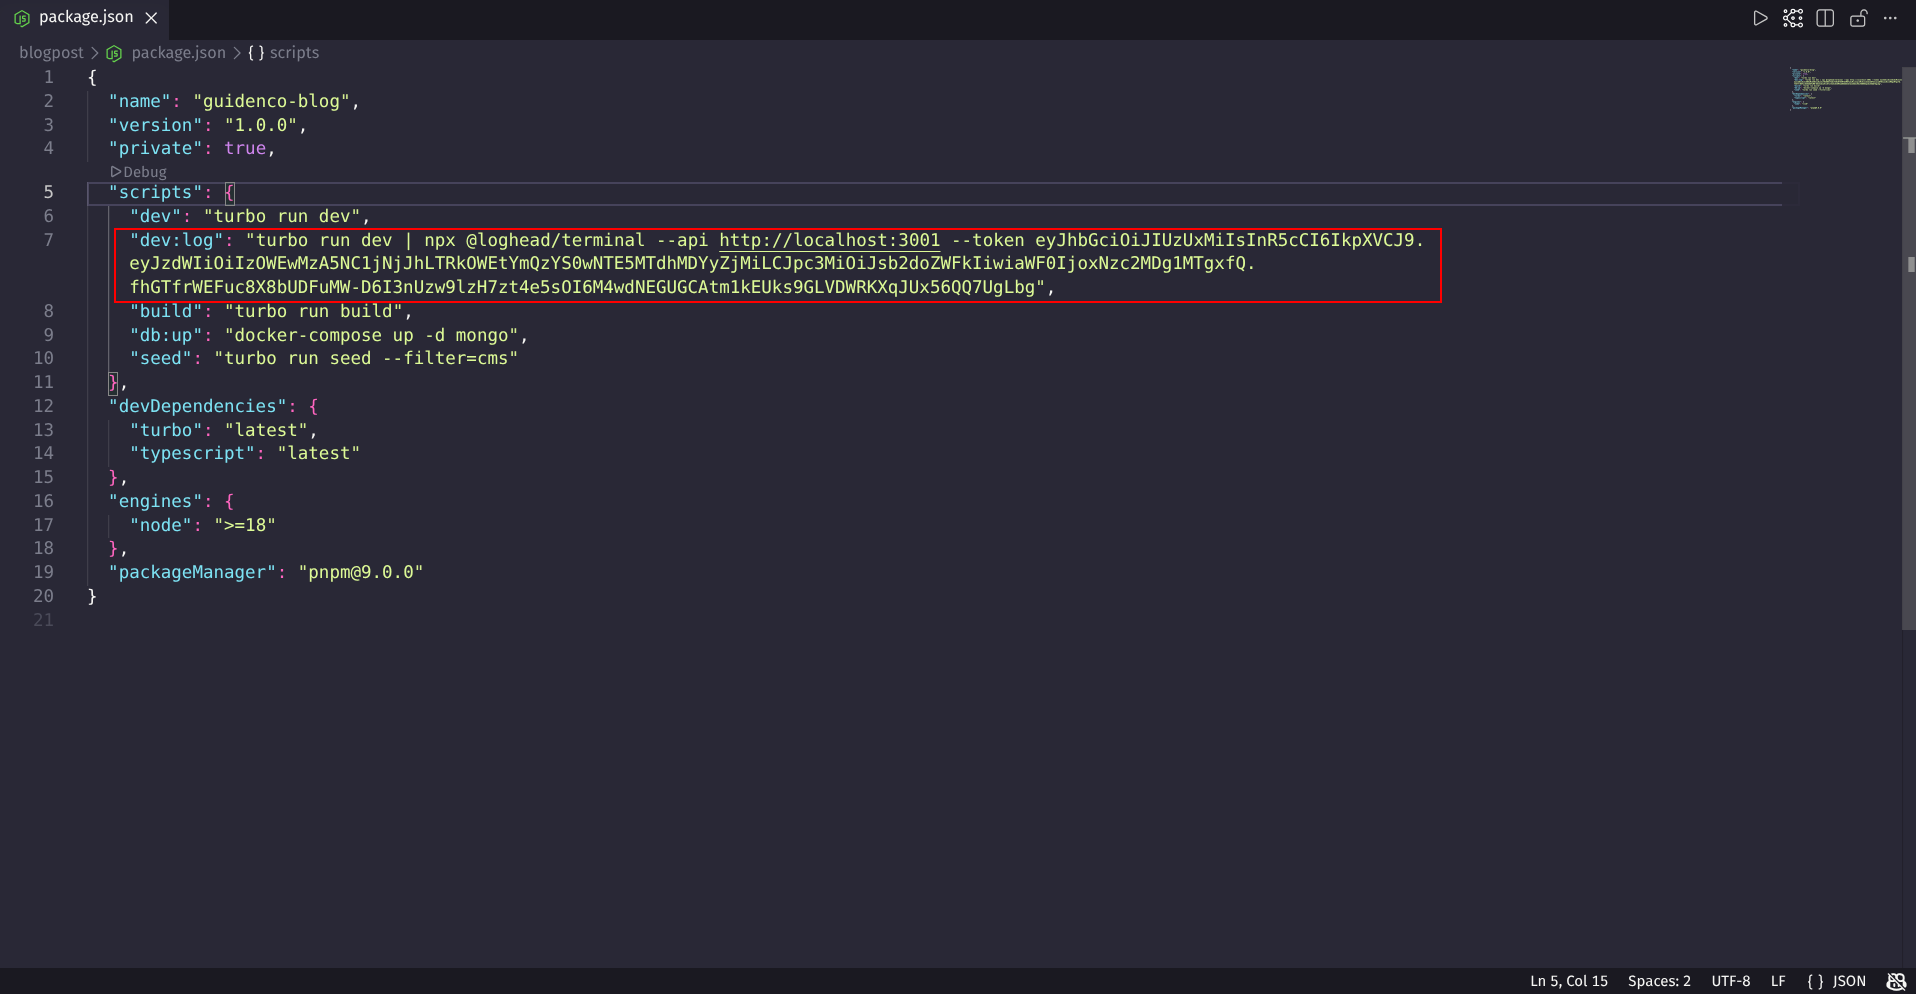Select JSON language mode in status bar
This screenshot has width=1916, height=994.
pos(1849,981)
